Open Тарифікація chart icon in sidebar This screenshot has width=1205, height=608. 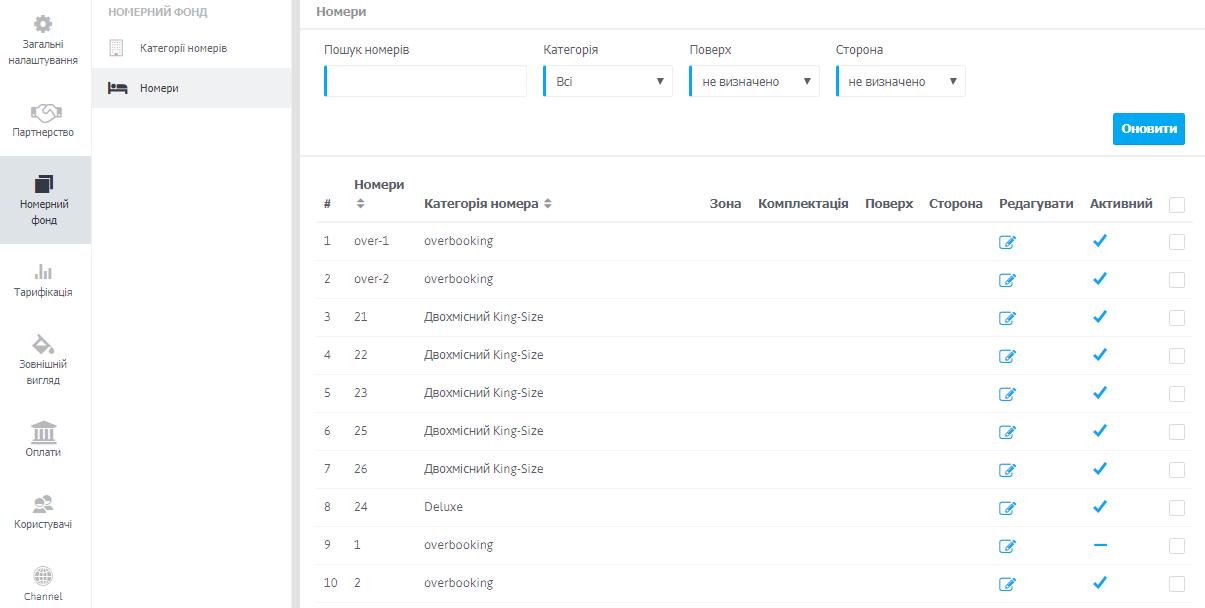click(x=45, y=271)
